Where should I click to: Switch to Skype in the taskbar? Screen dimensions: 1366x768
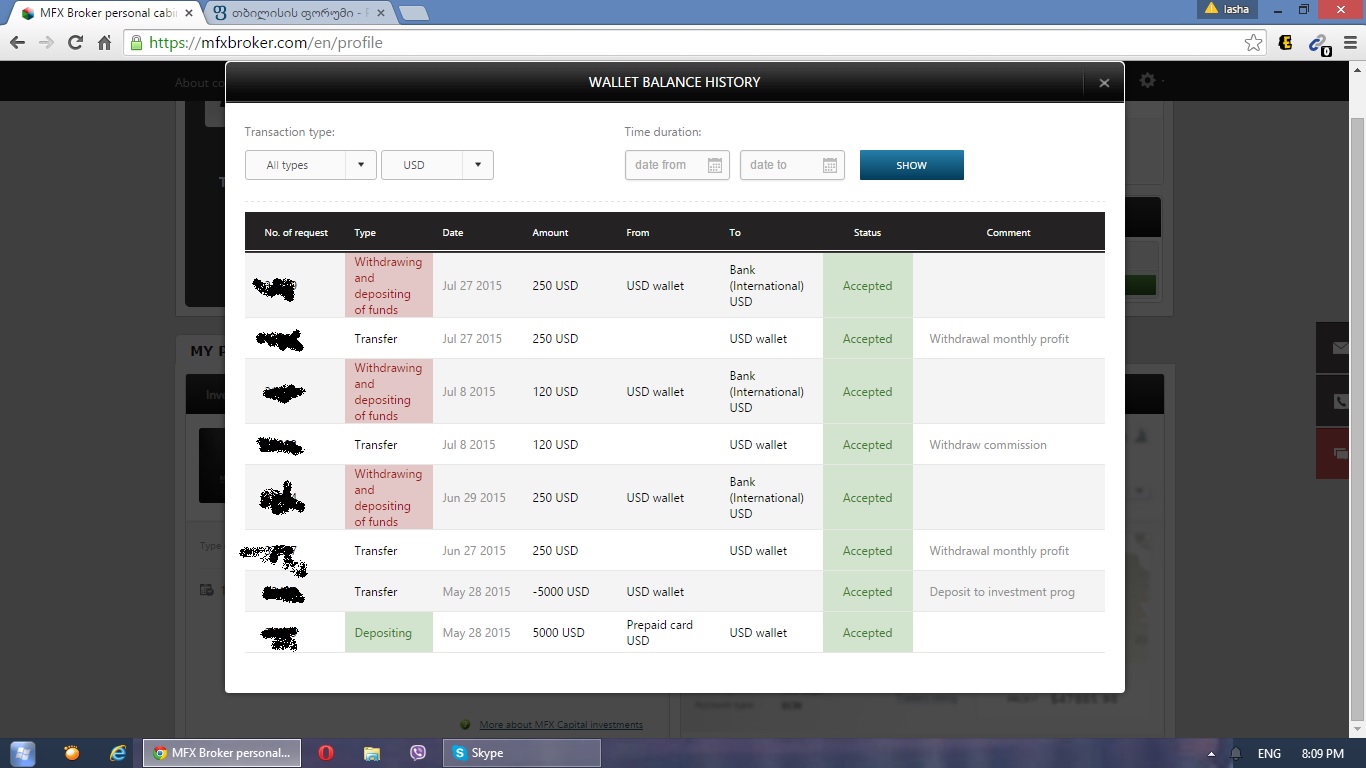coord(522,753)
